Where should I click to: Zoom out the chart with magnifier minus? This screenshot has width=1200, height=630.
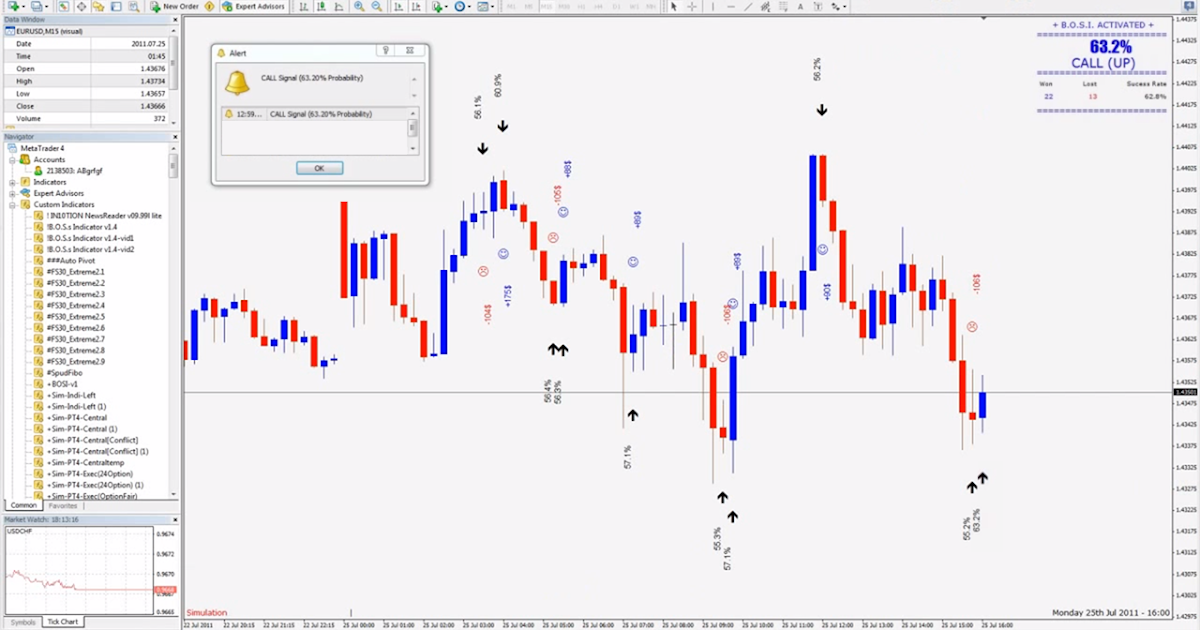click(376, 6)
